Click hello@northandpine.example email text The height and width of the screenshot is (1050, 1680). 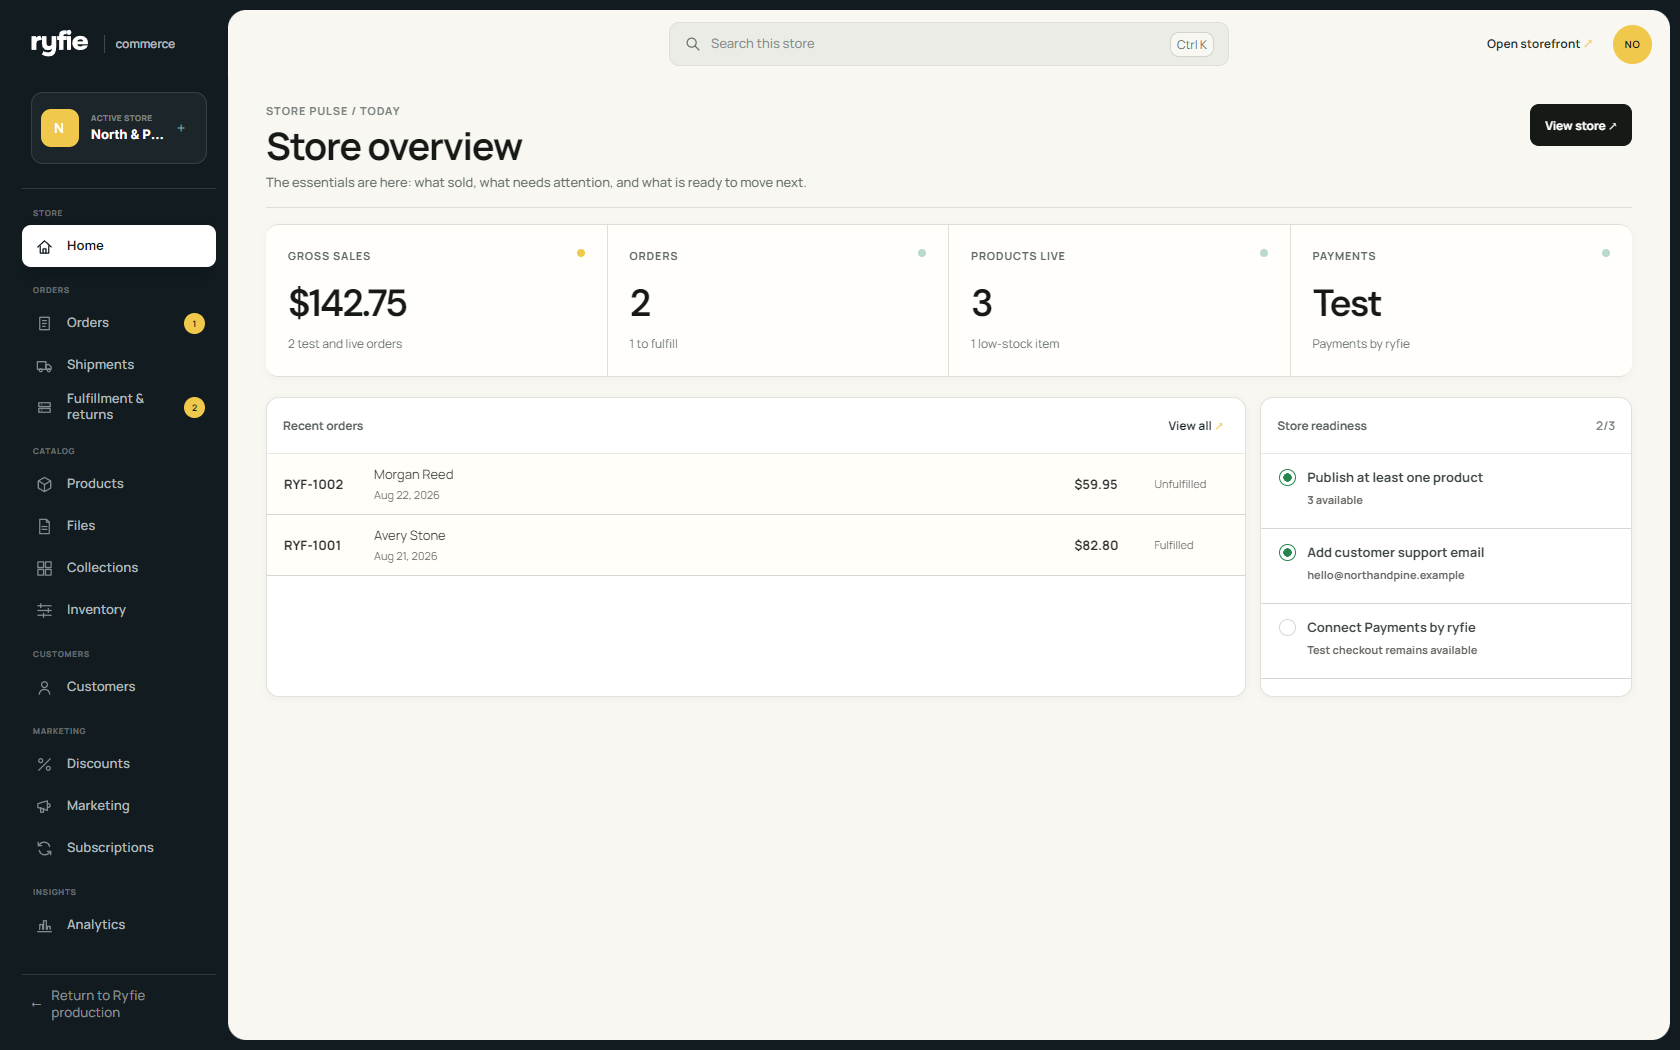(1386, 575)
